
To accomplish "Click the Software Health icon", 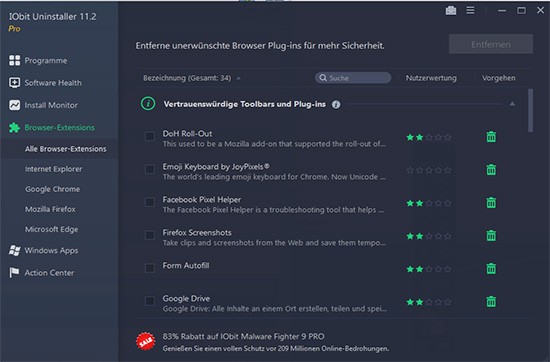I will (x=14, y=83).
